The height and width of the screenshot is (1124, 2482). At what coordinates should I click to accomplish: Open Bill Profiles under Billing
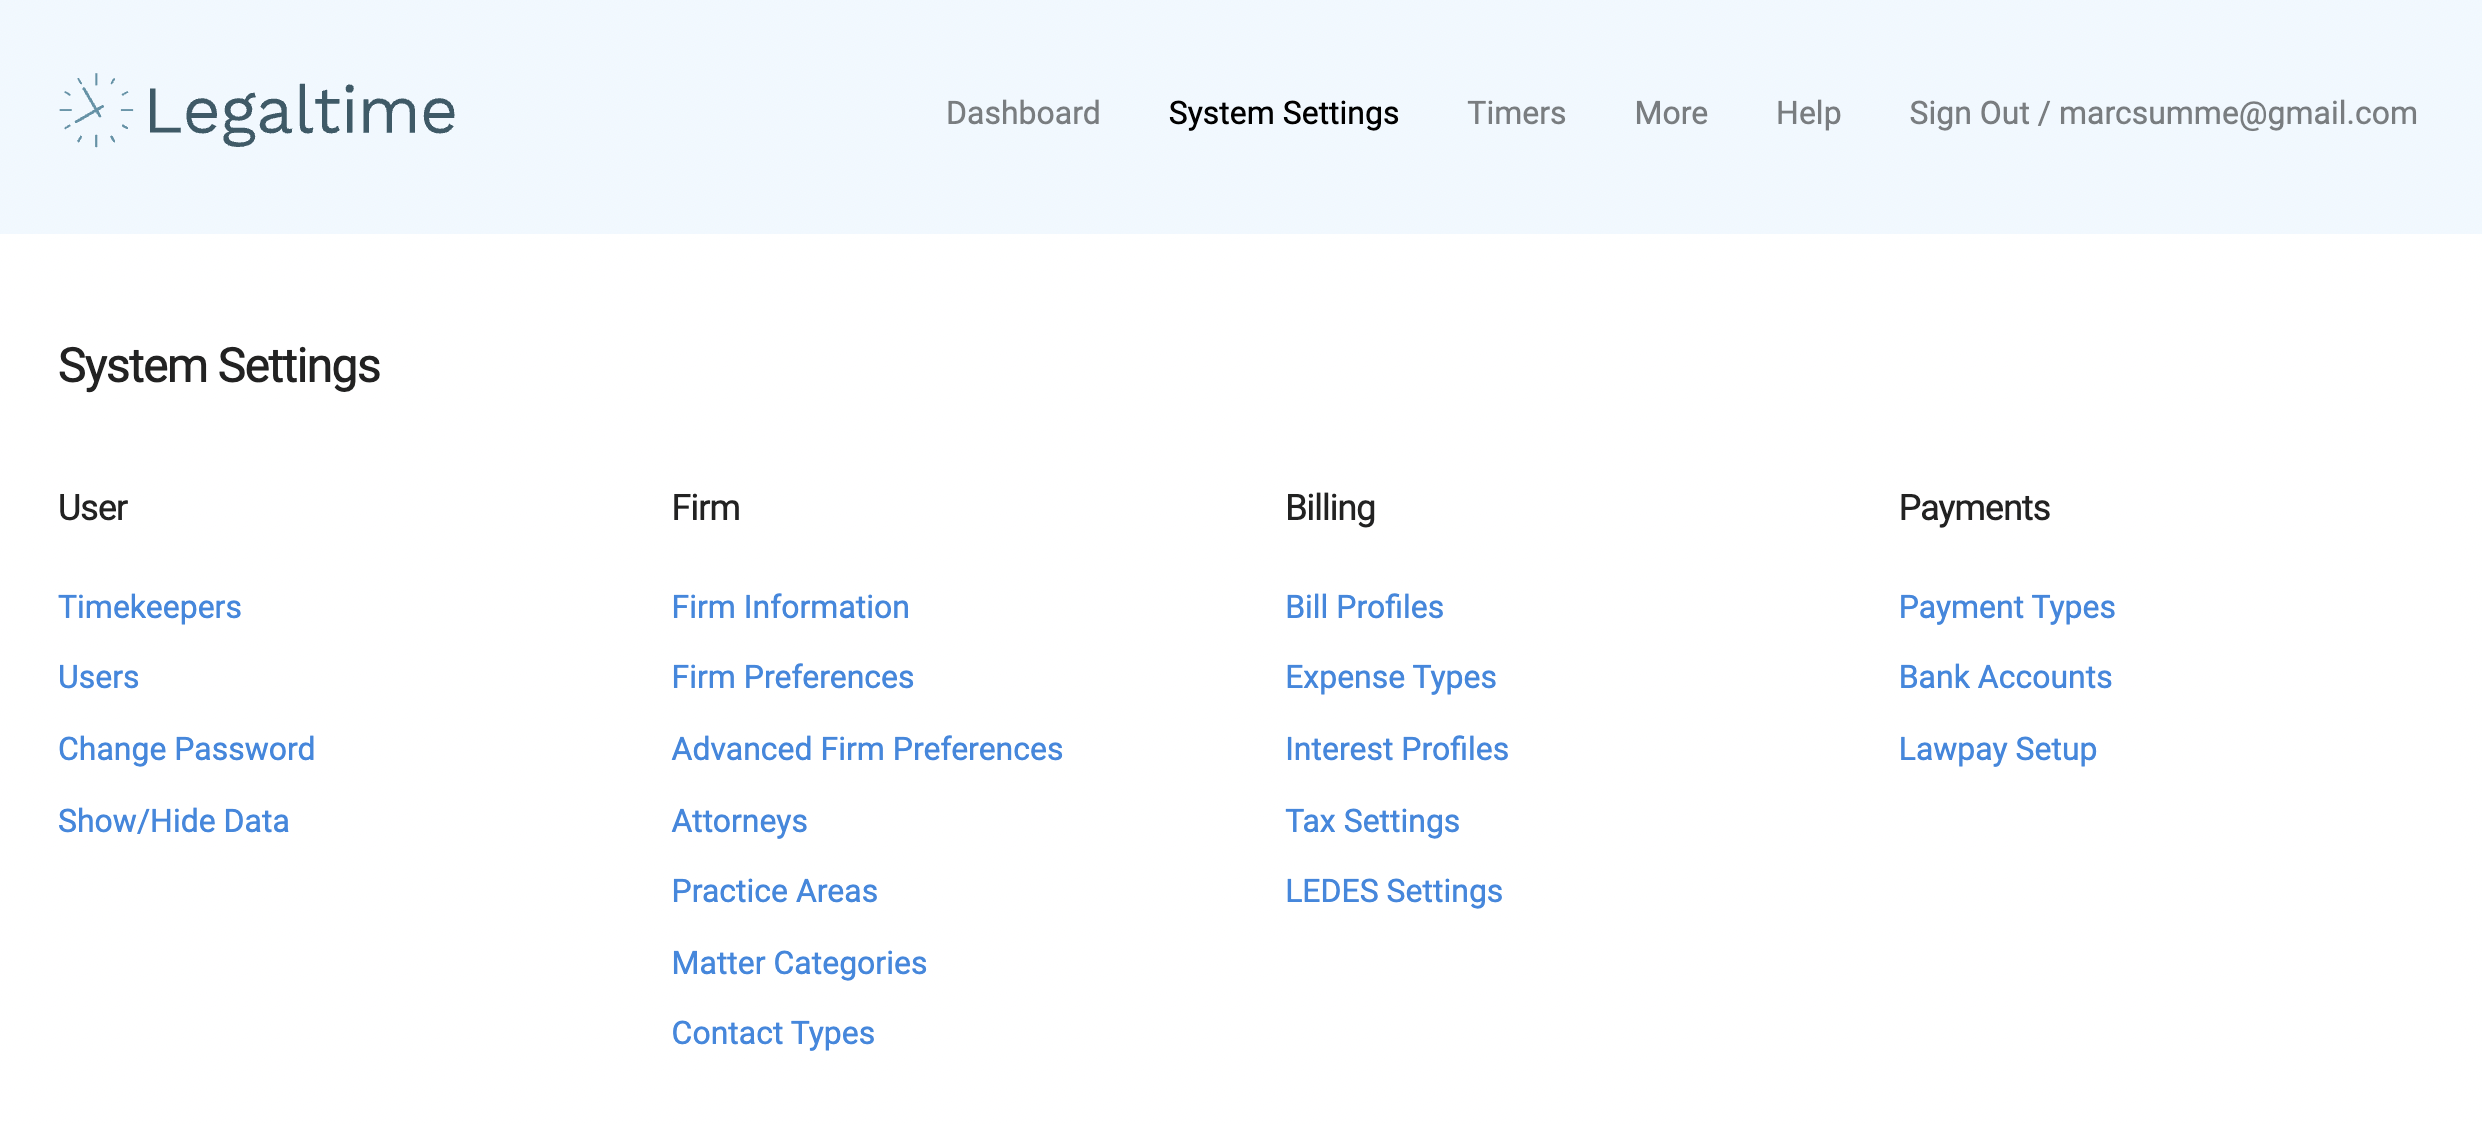pyautogui.click(x=1364, y=607)
